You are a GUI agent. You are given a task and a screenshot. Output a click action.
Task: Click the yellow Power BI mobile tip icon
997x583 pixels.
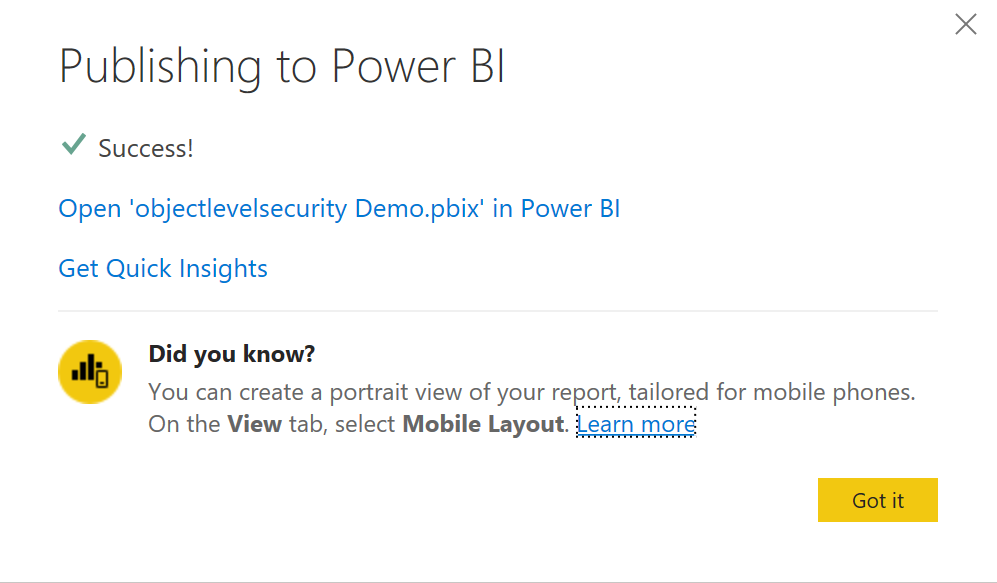pos(90,372)
